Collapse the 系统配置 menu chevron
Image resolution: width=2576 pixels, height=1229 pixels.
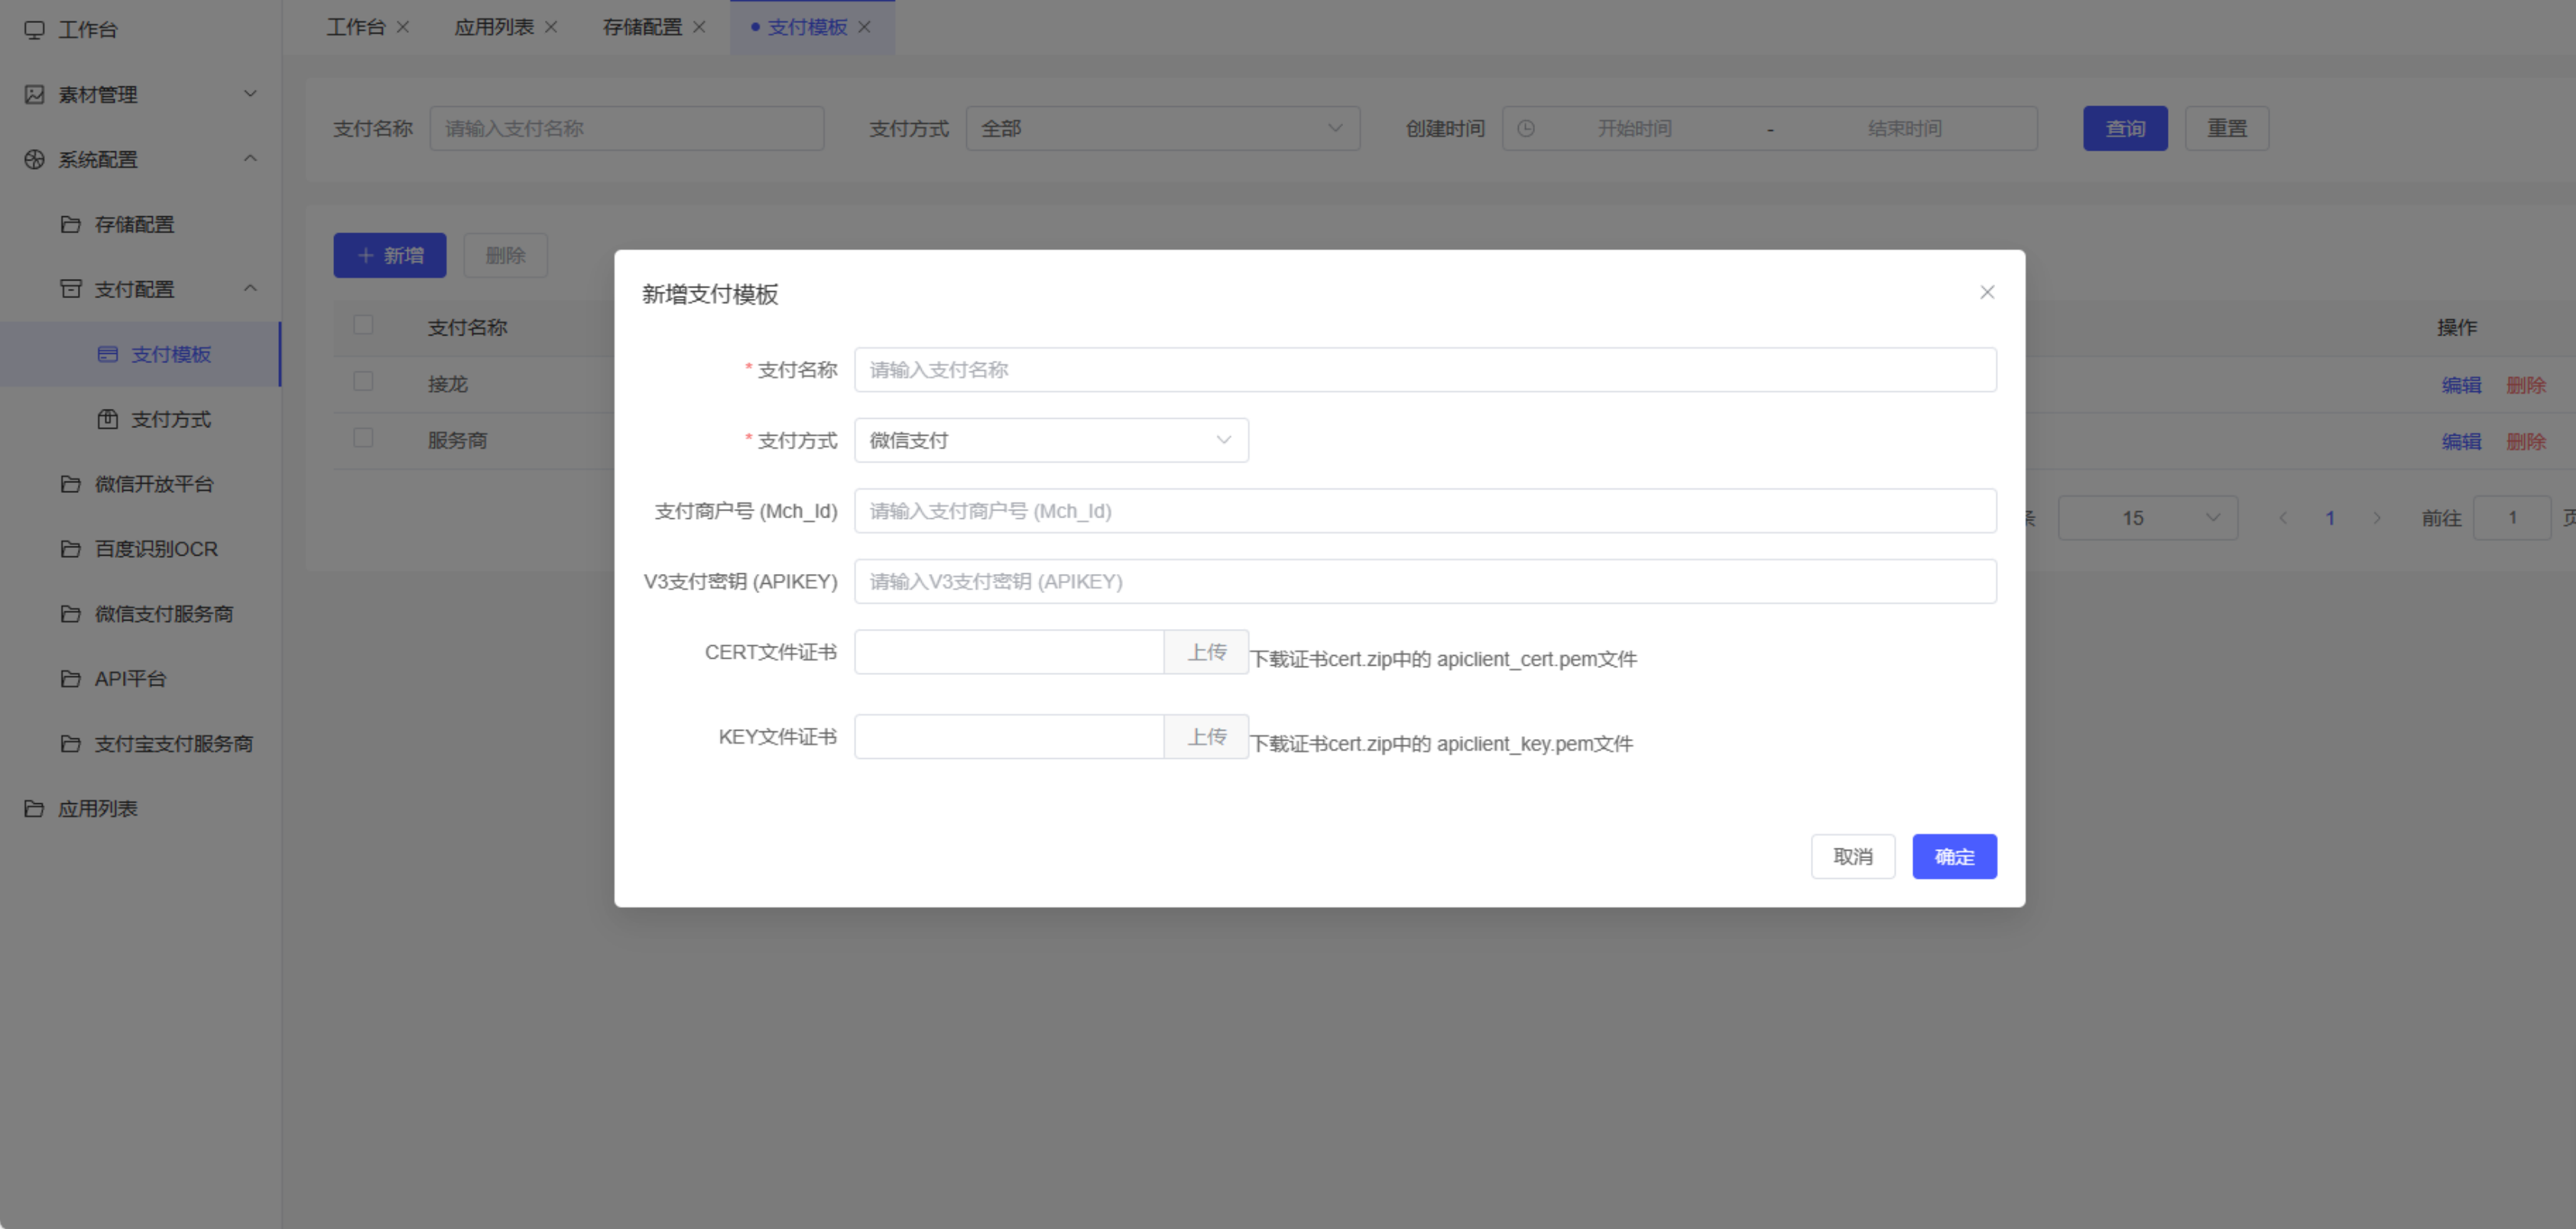point(250,158)
